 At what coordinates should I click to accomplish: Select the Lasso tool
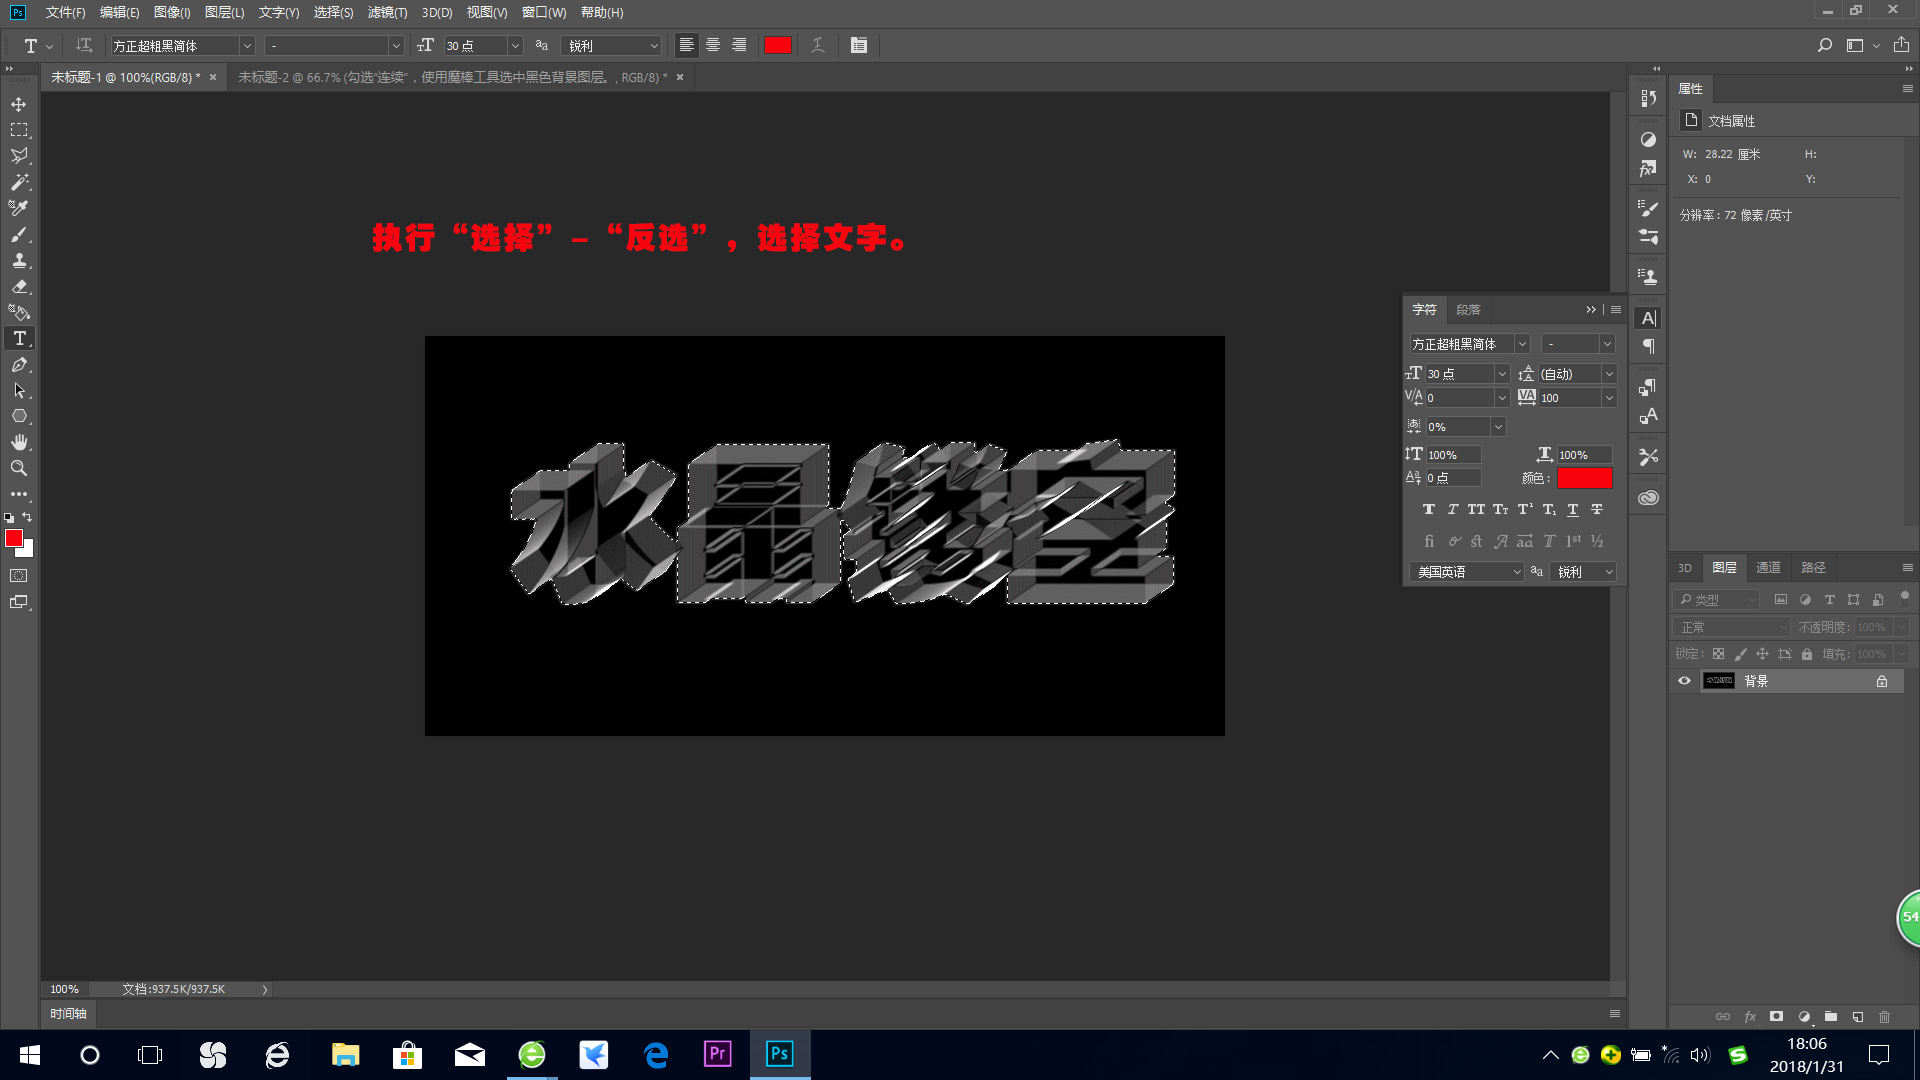click(x=19, y=156)
